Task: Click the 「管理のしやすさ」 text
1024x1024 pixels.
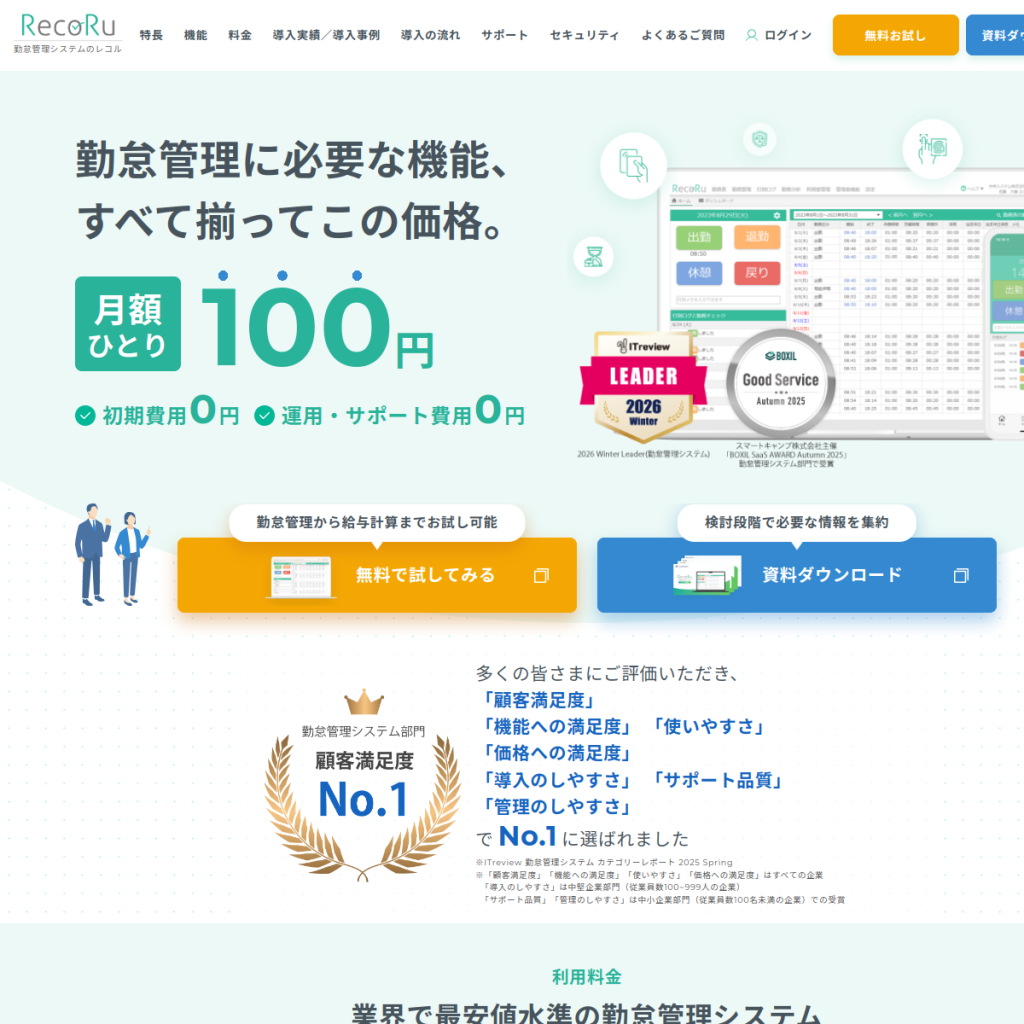Action: 556,807
